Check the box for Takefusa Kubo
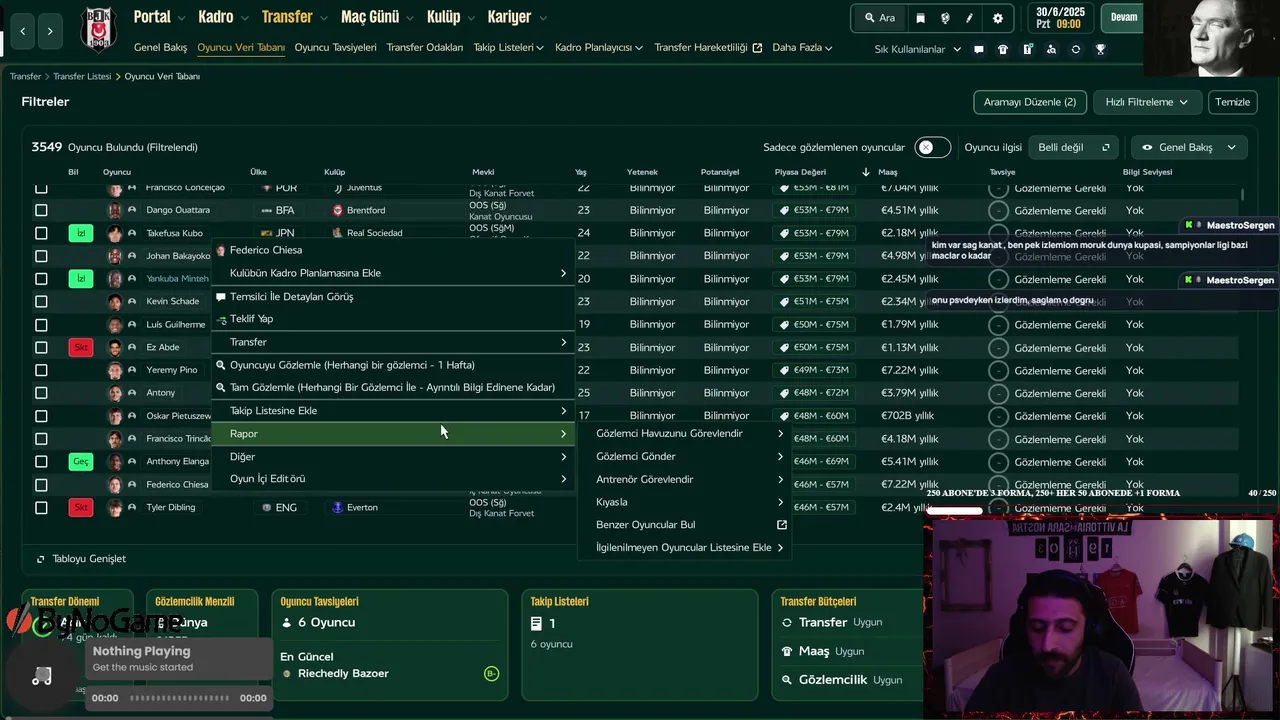This screenshot has width=1280, height=720. (x=41, y=233)
